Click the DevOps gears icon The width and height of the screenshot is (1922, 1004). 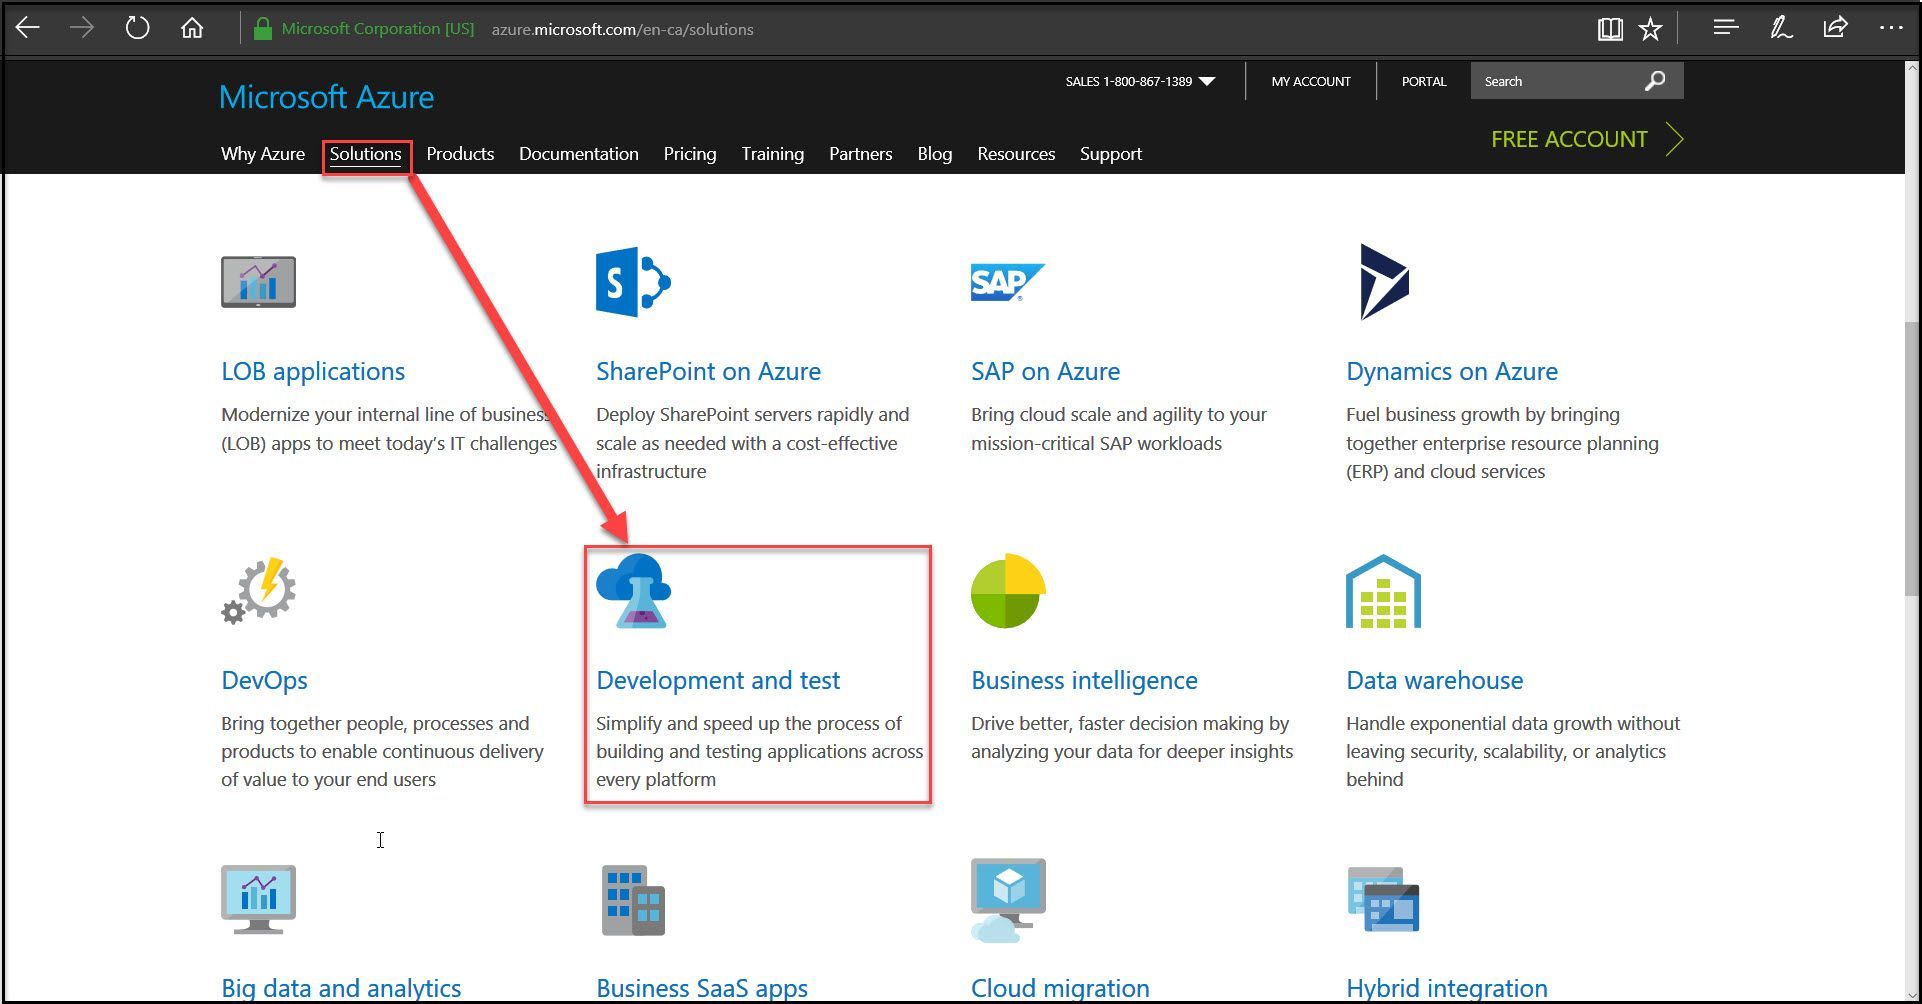click(257, 591)
